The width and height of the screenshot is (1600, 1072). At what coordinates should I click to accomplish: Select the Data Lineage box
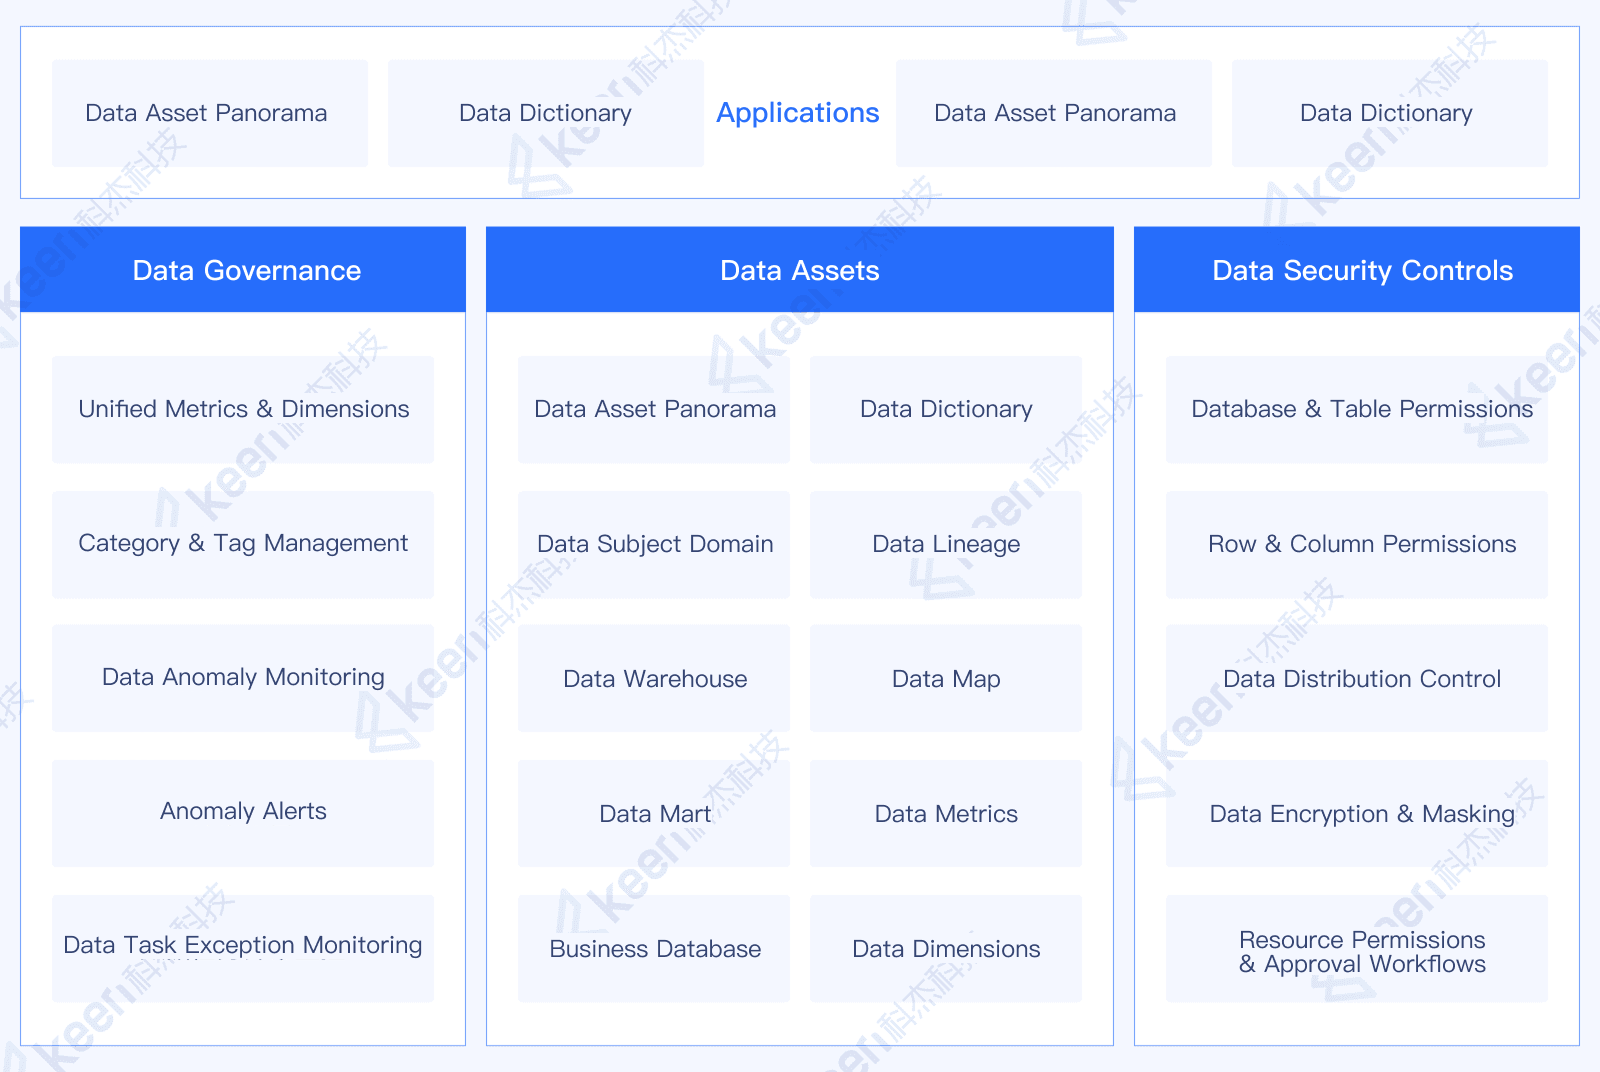coord(945,544)
